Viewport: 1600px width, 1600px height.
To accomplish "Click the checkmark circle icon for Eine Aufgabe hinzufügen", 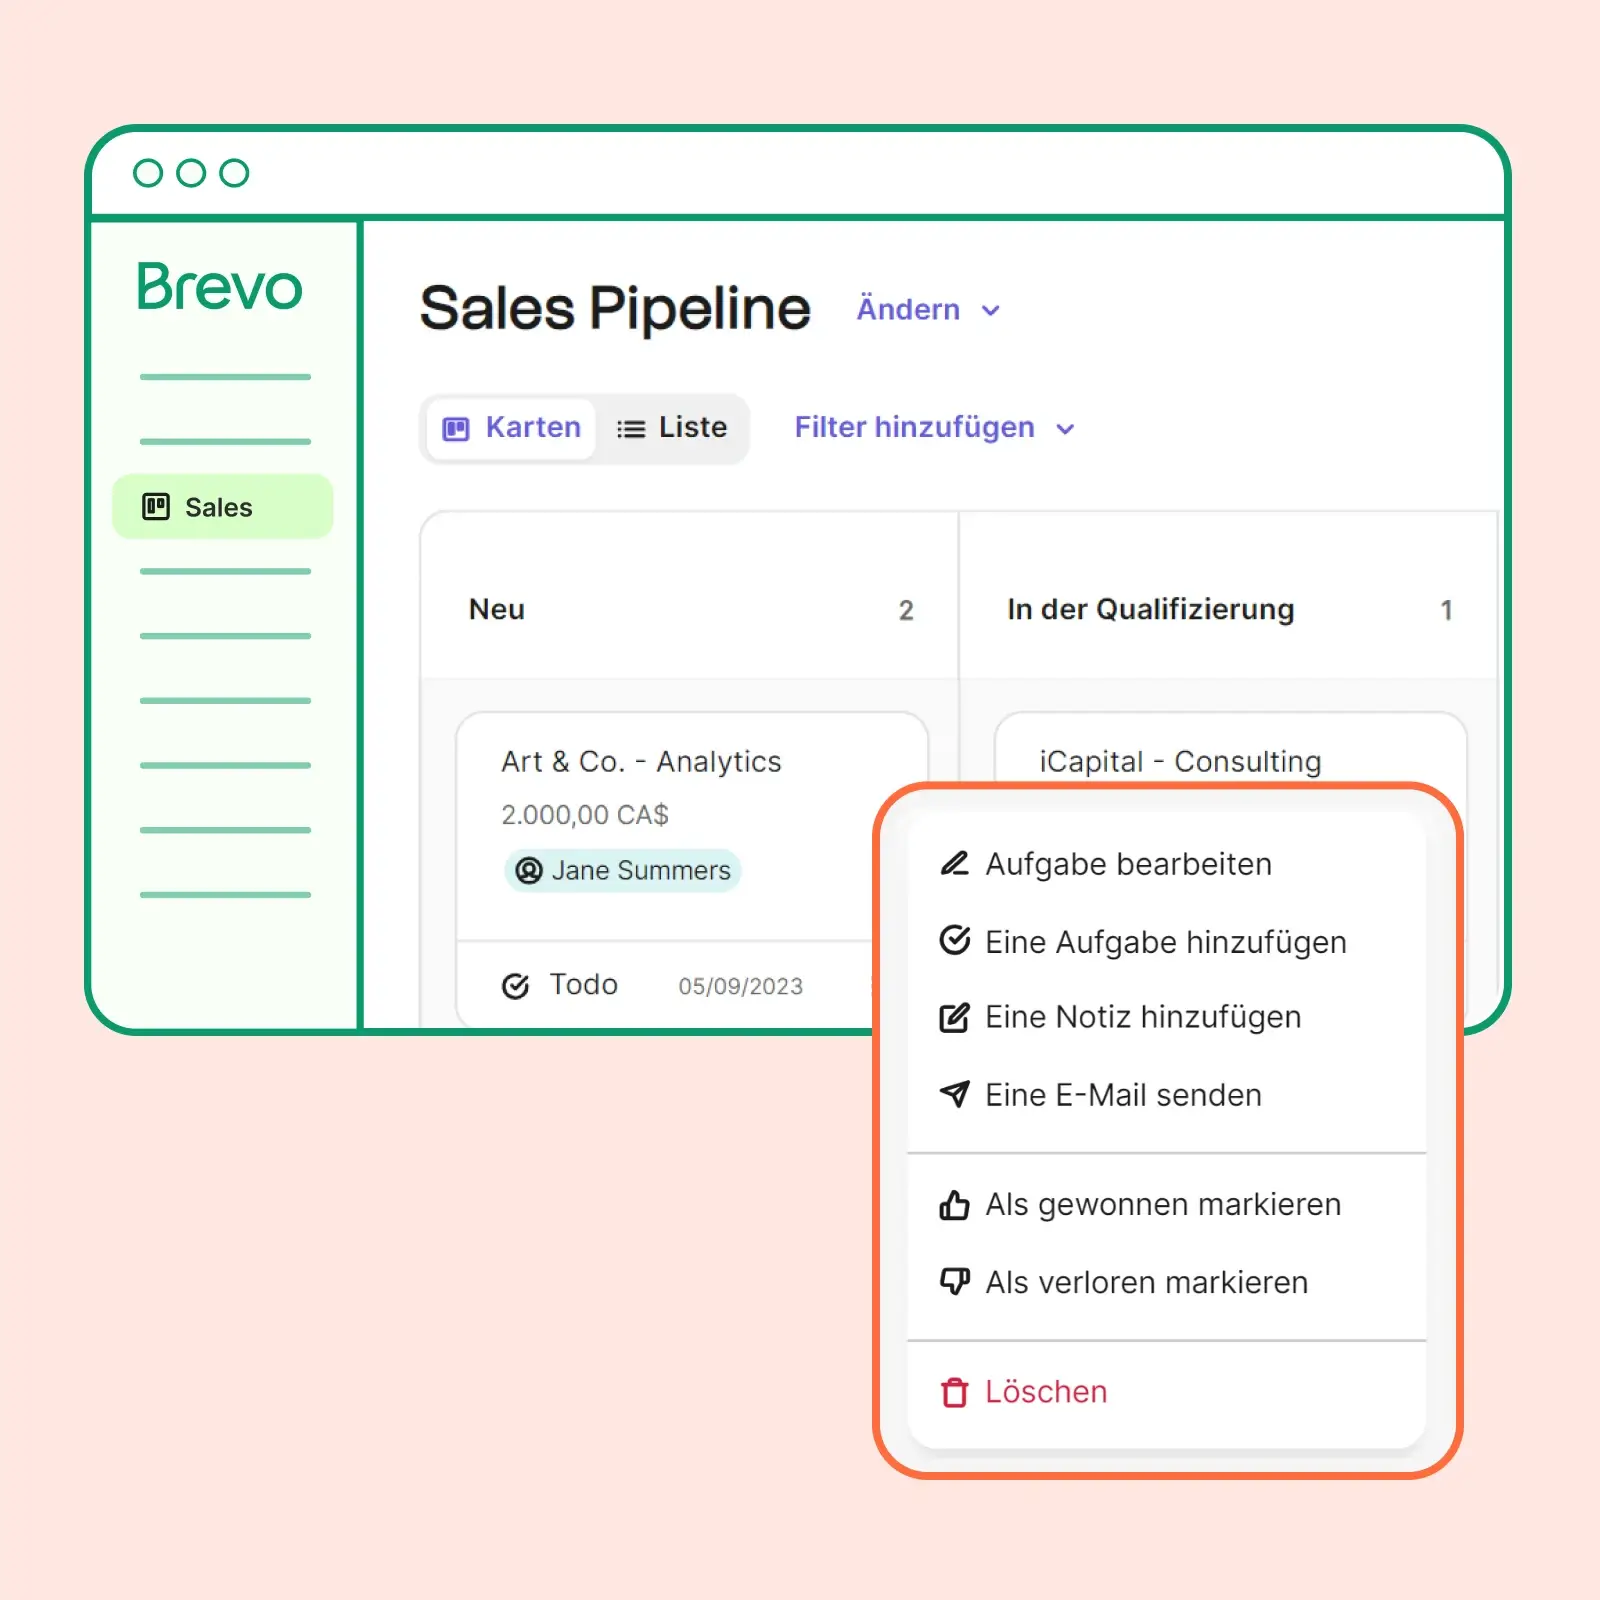I will [x=954, y=940].
